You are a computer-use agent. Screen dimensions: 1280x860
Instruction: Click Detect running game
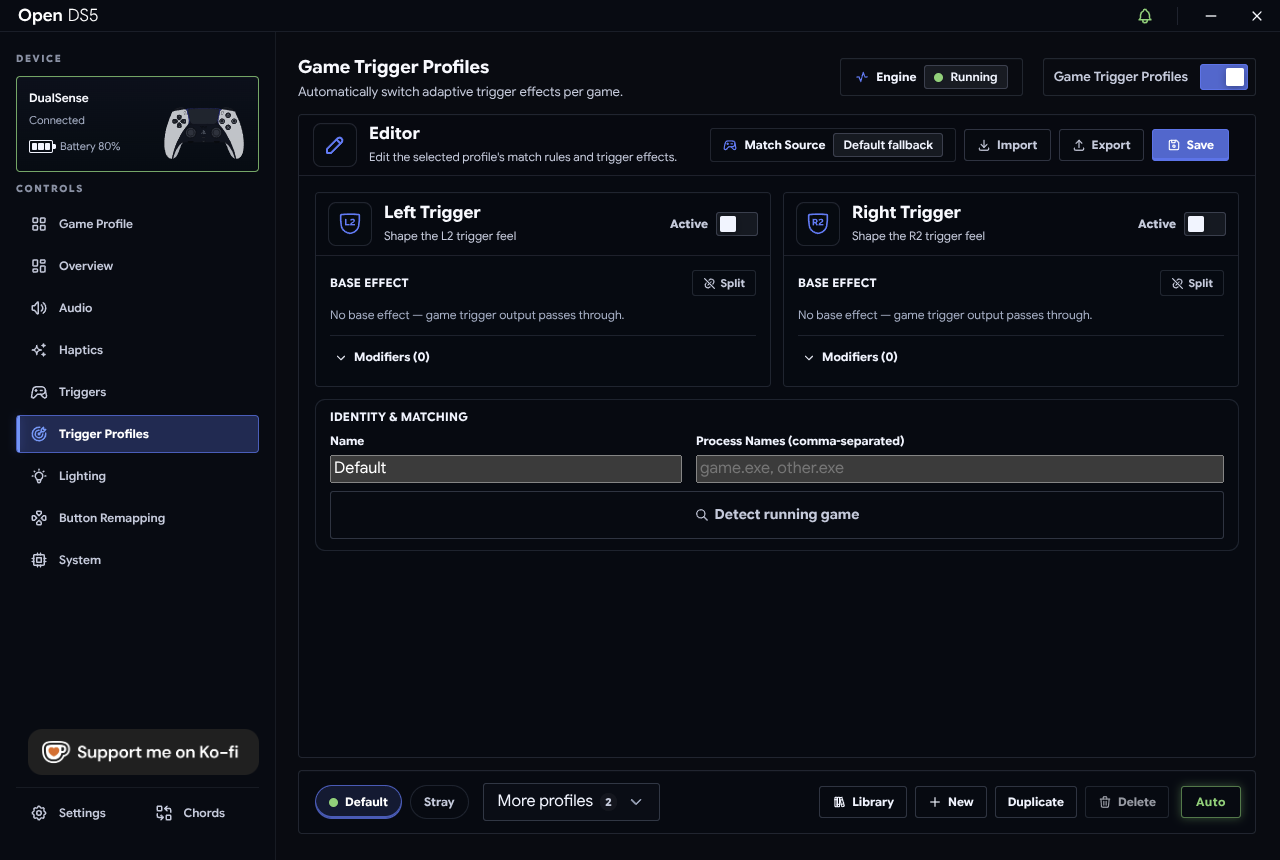777,515
